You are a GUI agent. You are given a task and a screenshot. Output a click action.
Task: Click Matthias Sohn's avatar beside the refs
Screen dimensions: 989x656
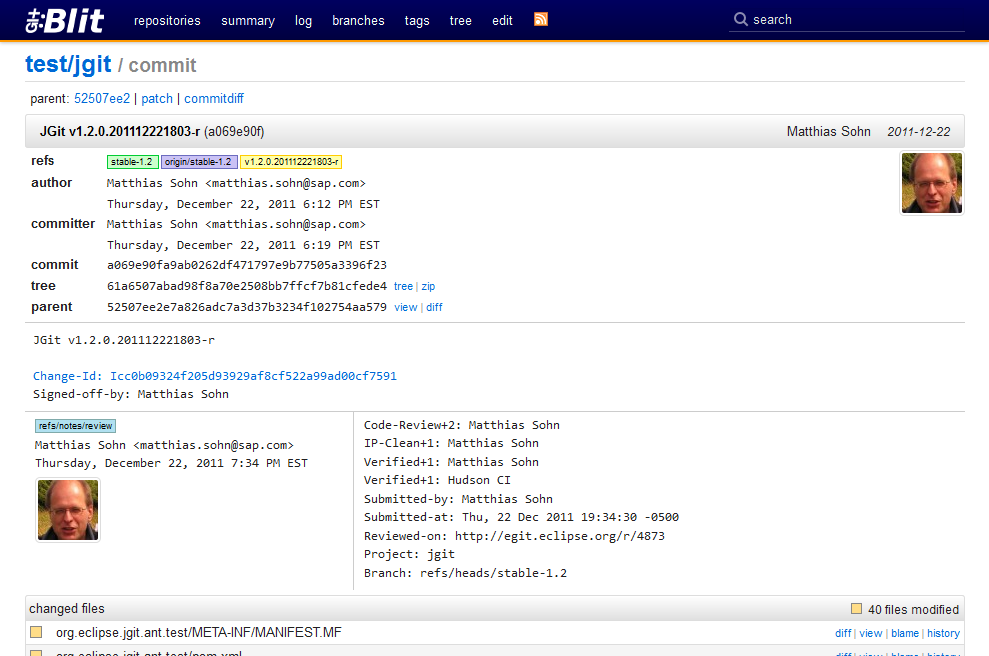[932, 183]
